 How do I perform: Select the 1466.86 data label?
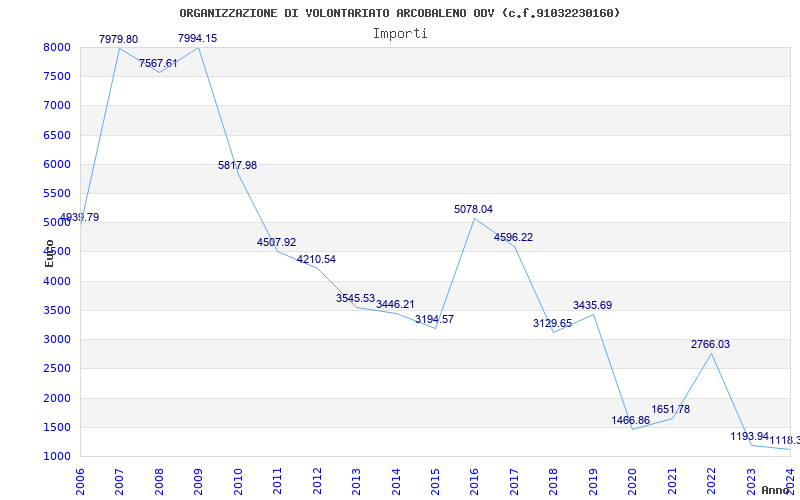(631, 420)
